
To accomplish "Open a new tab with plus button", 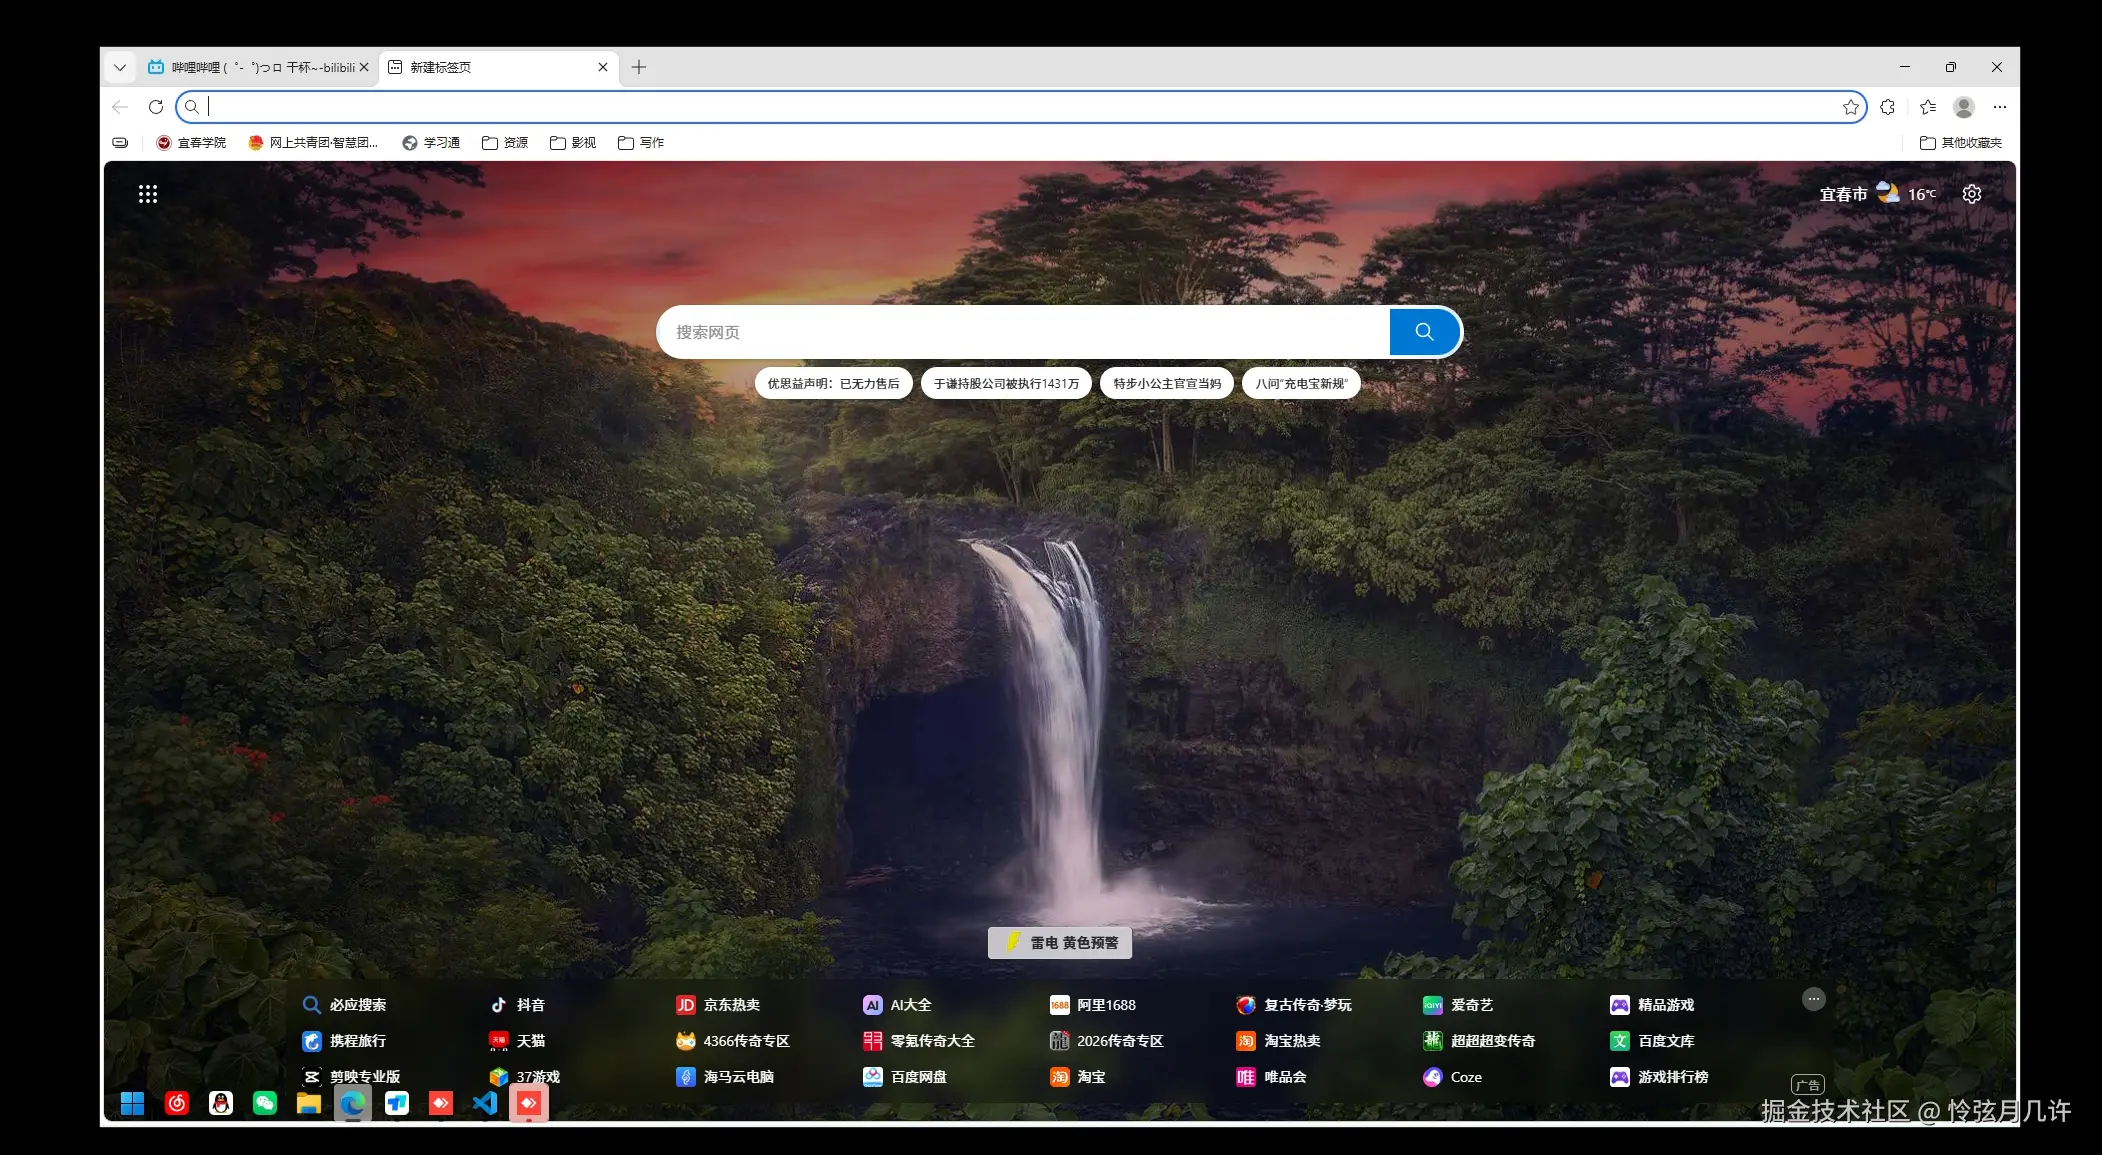I will point(639,67).
